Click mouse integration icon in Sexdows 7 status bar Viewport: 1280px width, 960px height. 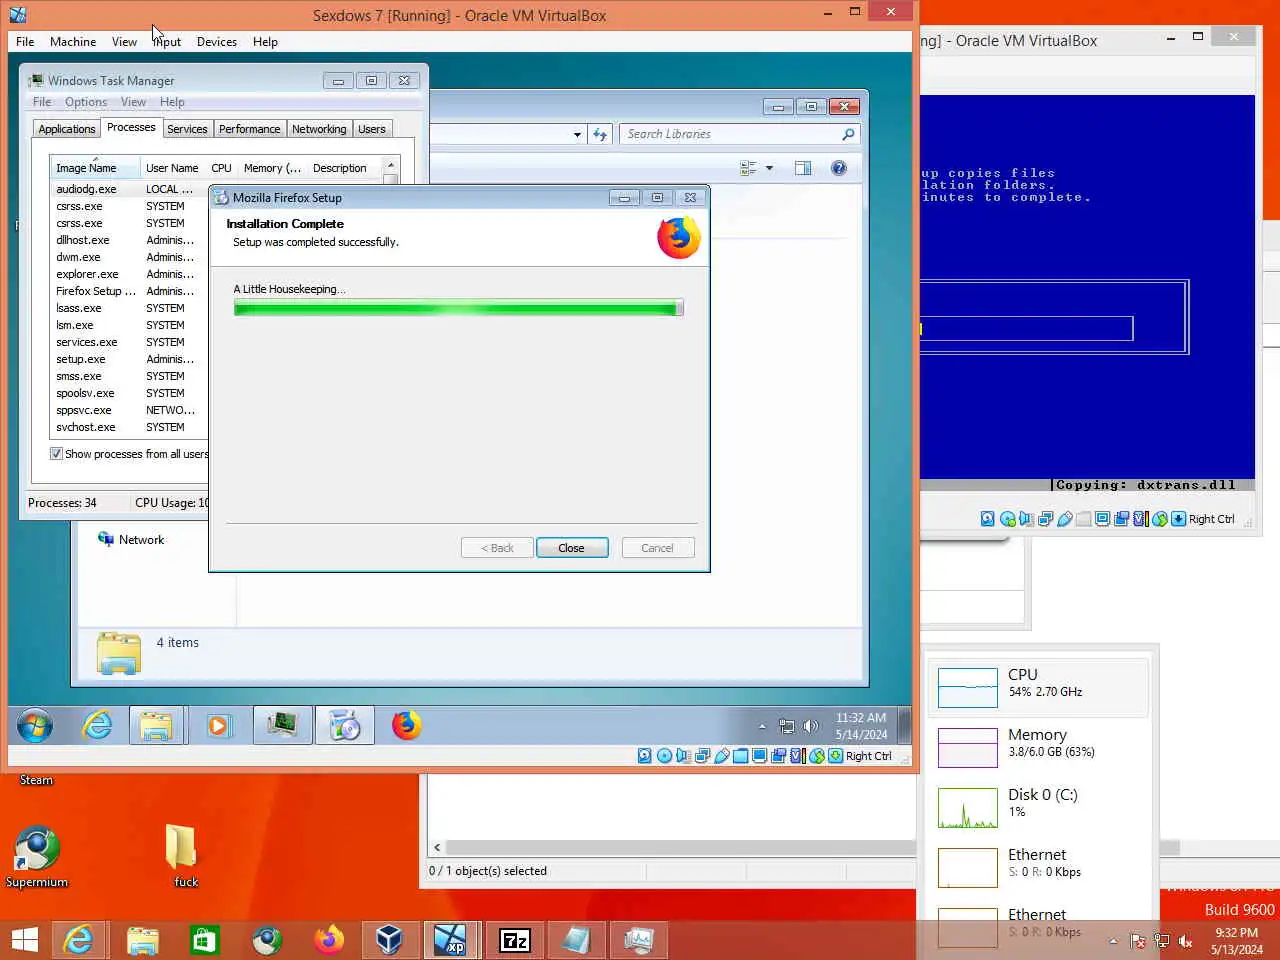tap(817, 756)
